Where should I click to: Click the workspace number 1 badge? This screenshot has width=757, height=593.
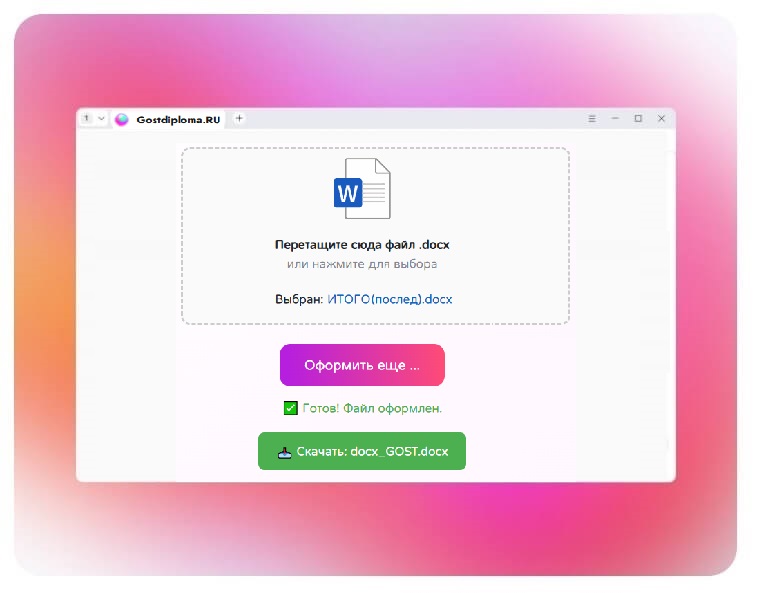point(87,118)
